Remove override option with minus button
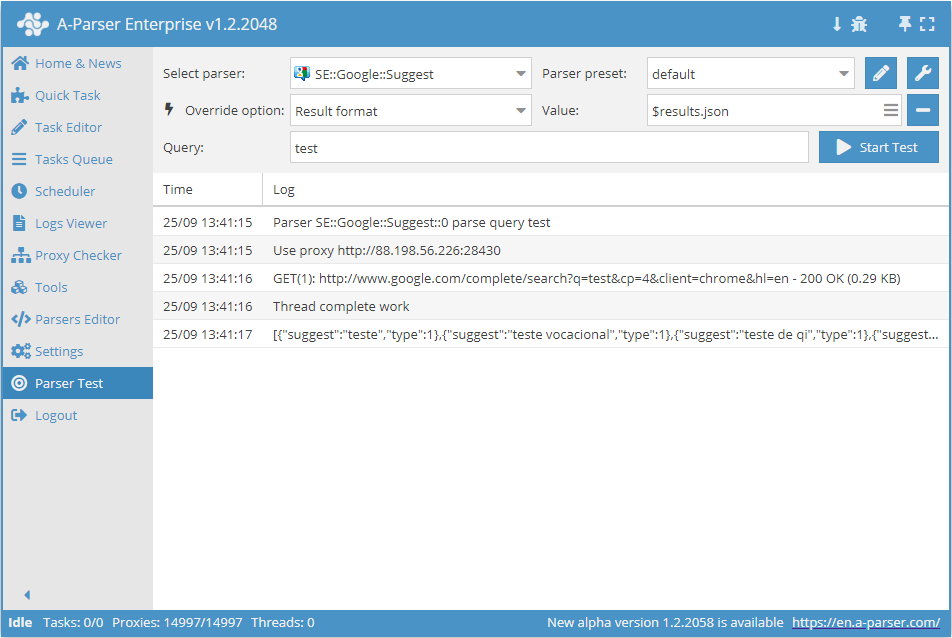 point(923,111)
